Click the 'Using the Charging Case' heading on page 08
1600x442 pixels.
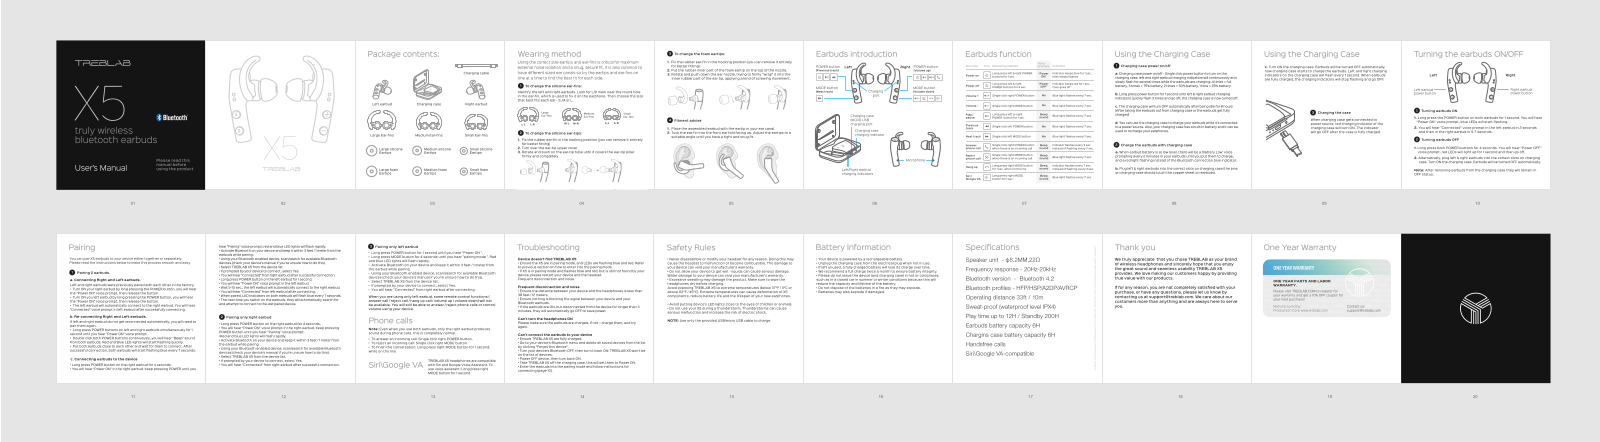pos(1162,54)
